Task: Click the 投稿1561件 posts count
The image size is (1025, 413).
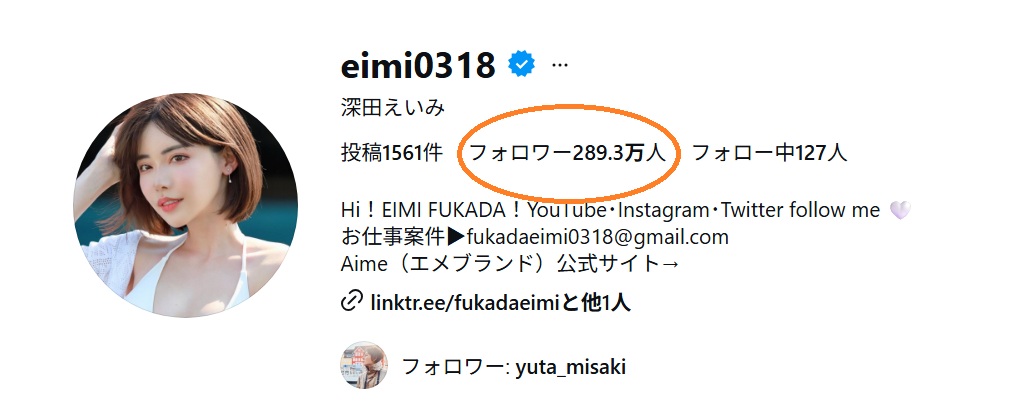Action: (x=392, y=153)
